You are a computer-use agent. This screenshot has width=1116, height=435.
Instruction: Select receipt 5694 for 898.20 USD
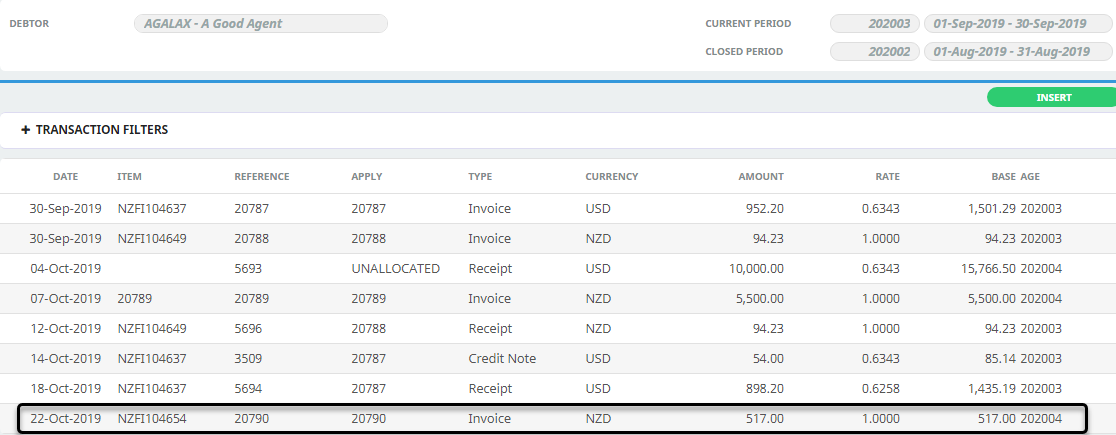point(558,388)
